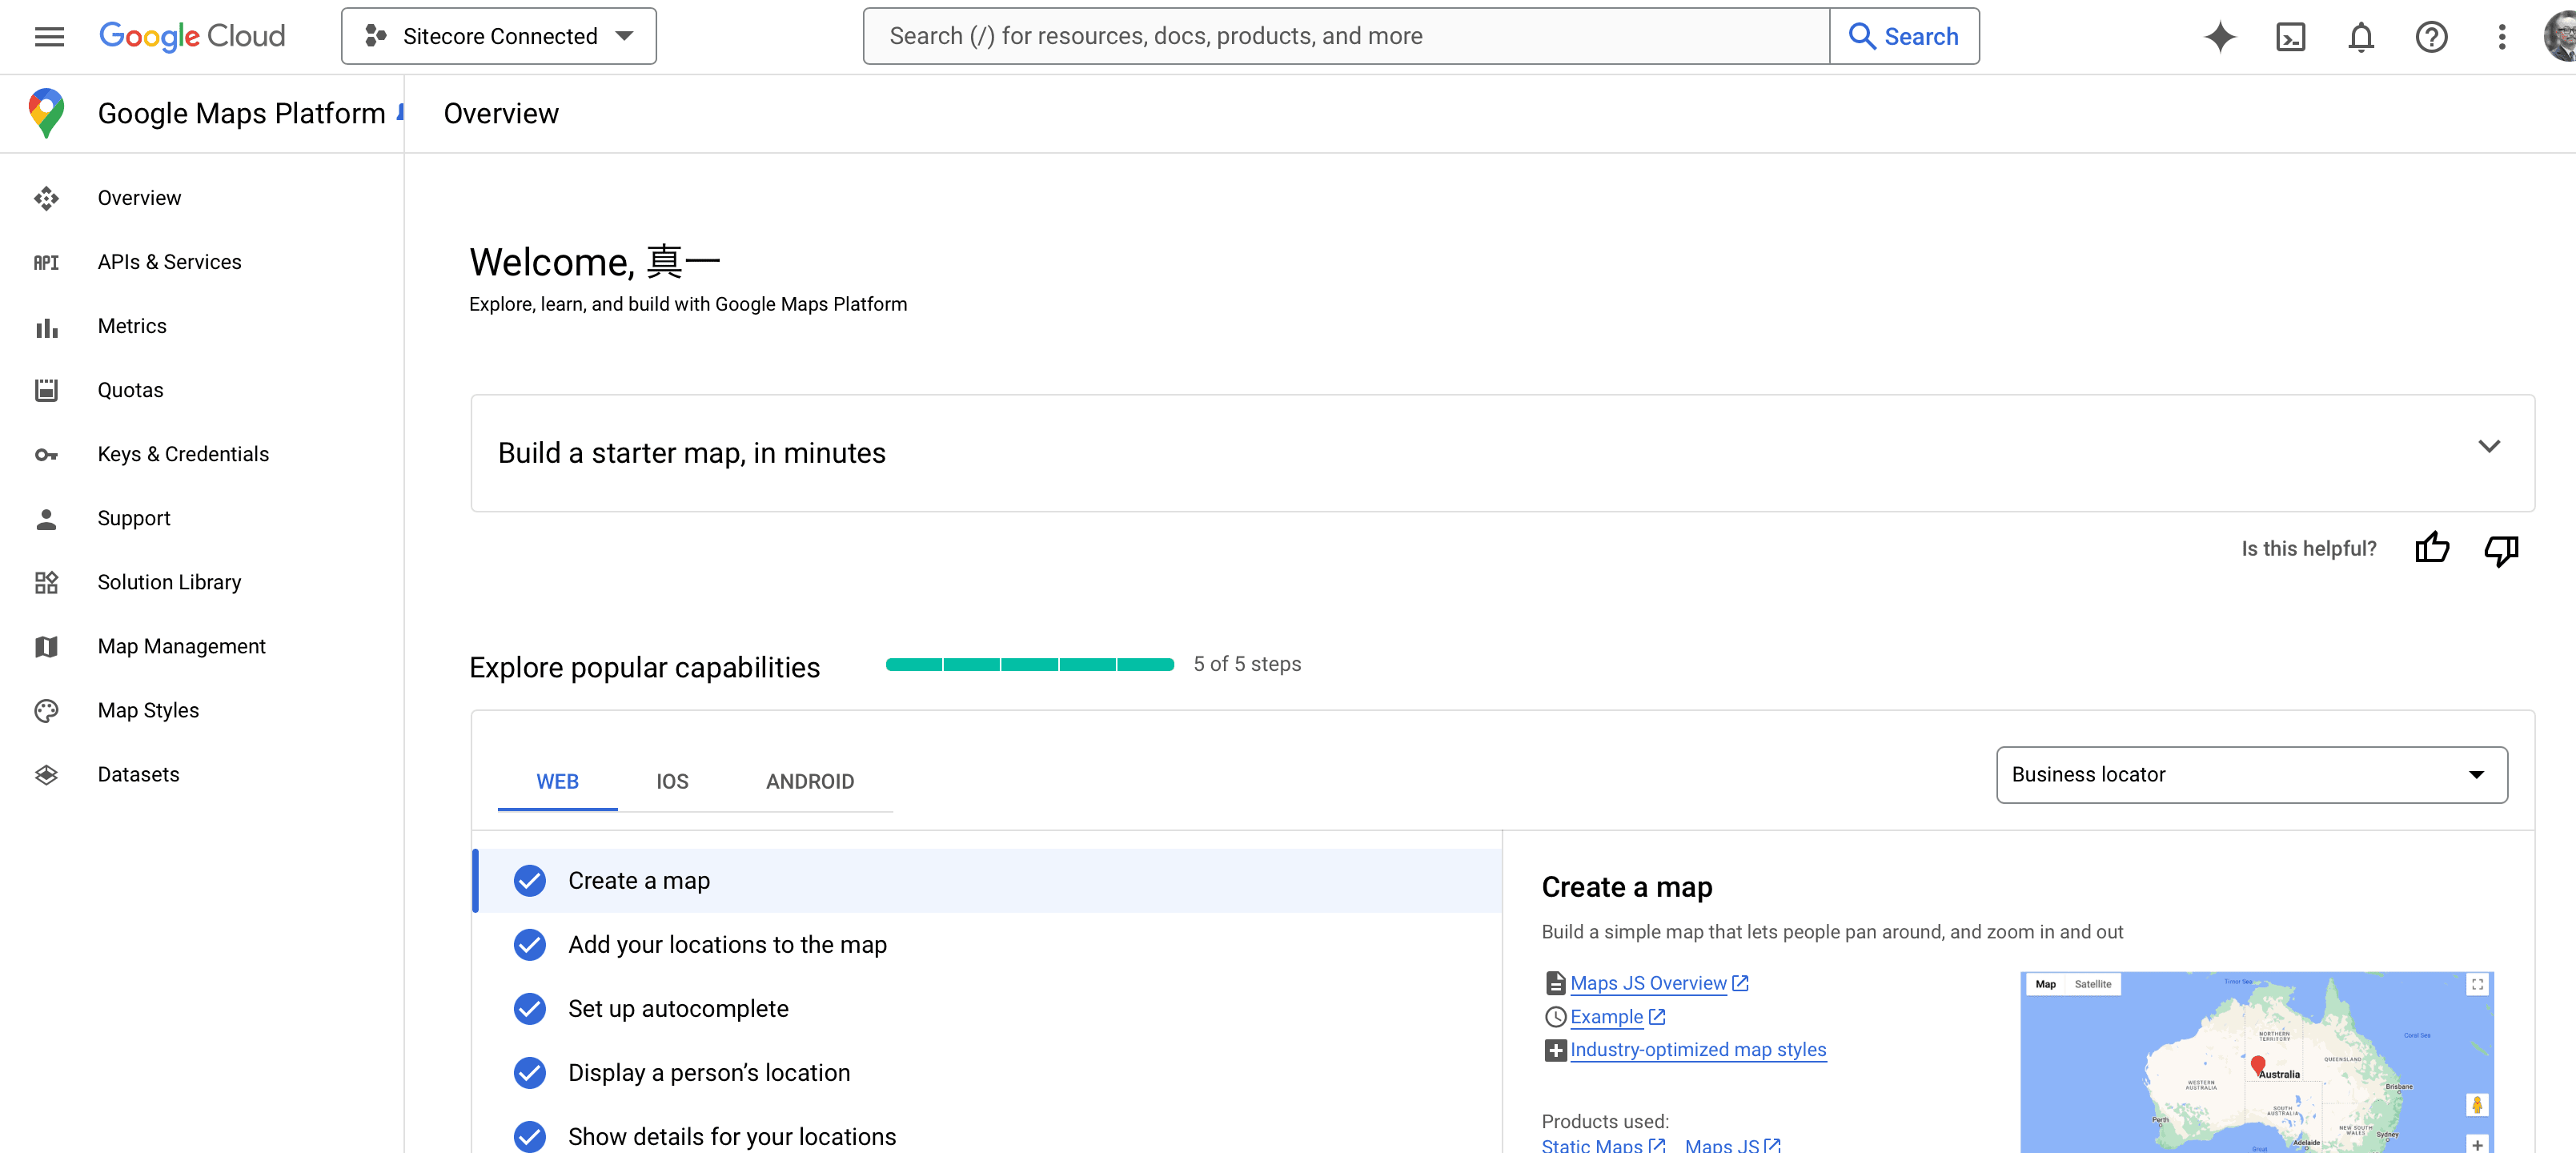
Task: Click the 5 of 5 steps progress bar
Action: pos(1029,664)
